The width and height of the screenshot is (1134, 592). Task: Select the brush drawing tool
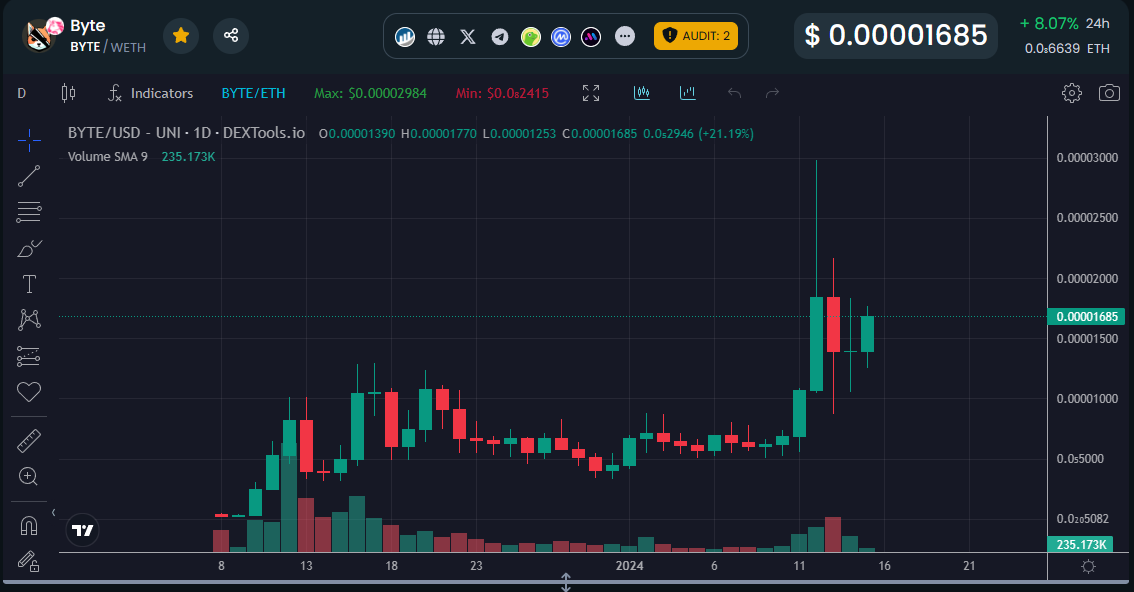[29, 249]
